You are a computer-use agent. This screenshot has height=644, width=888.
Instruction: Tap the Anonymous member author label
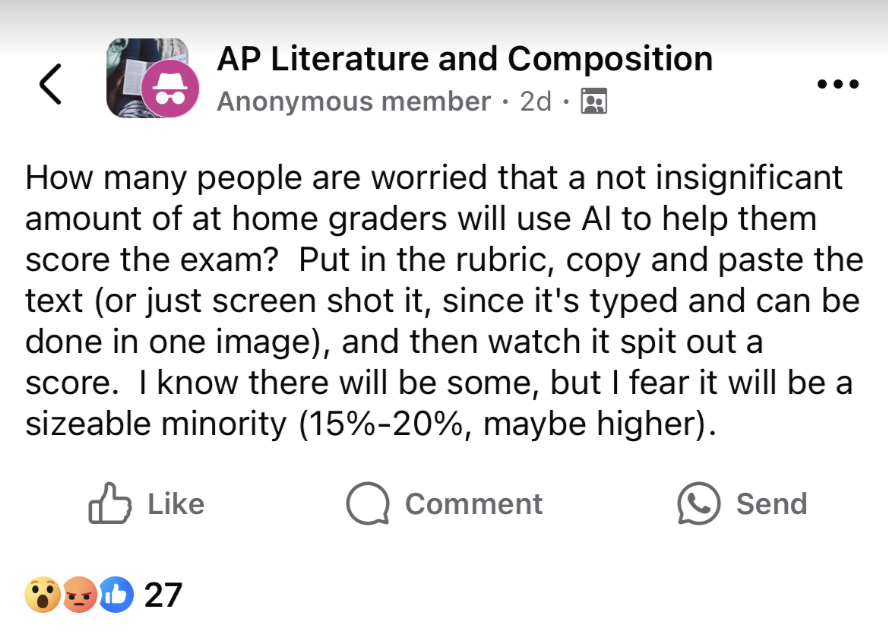pyautogui.click(x=353, y=102)
